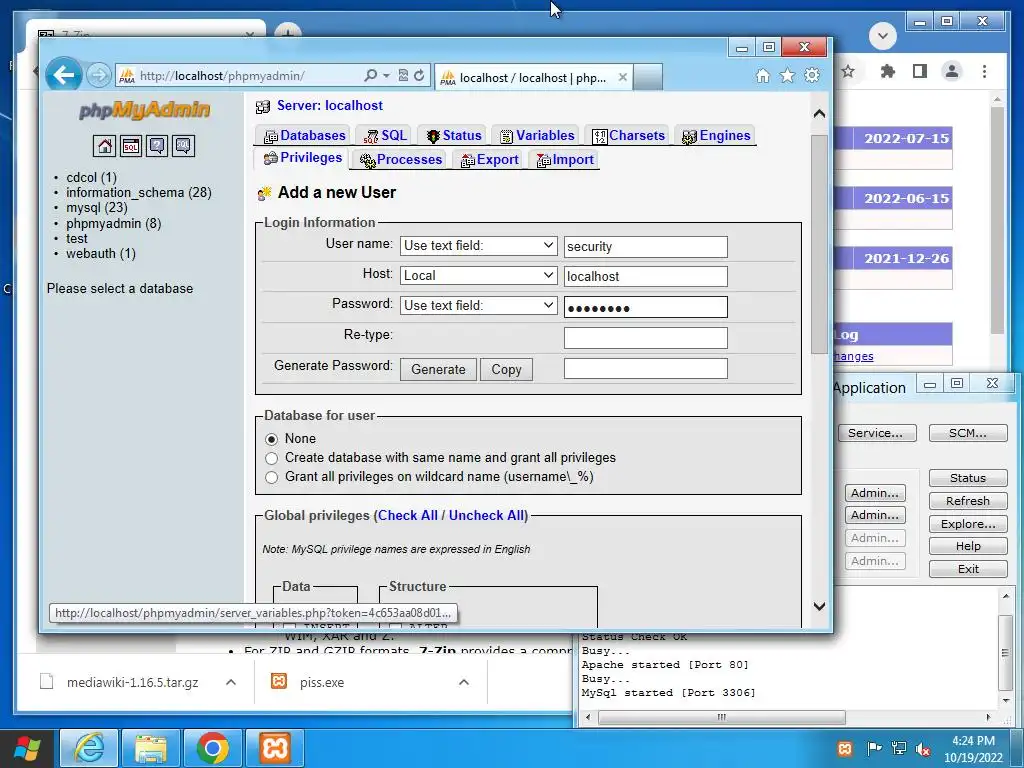This screenshot has width=1024, height=768.
Task: Open Internet Explorer tools gear
Action: pyautogui.click(x=812, y=76)
